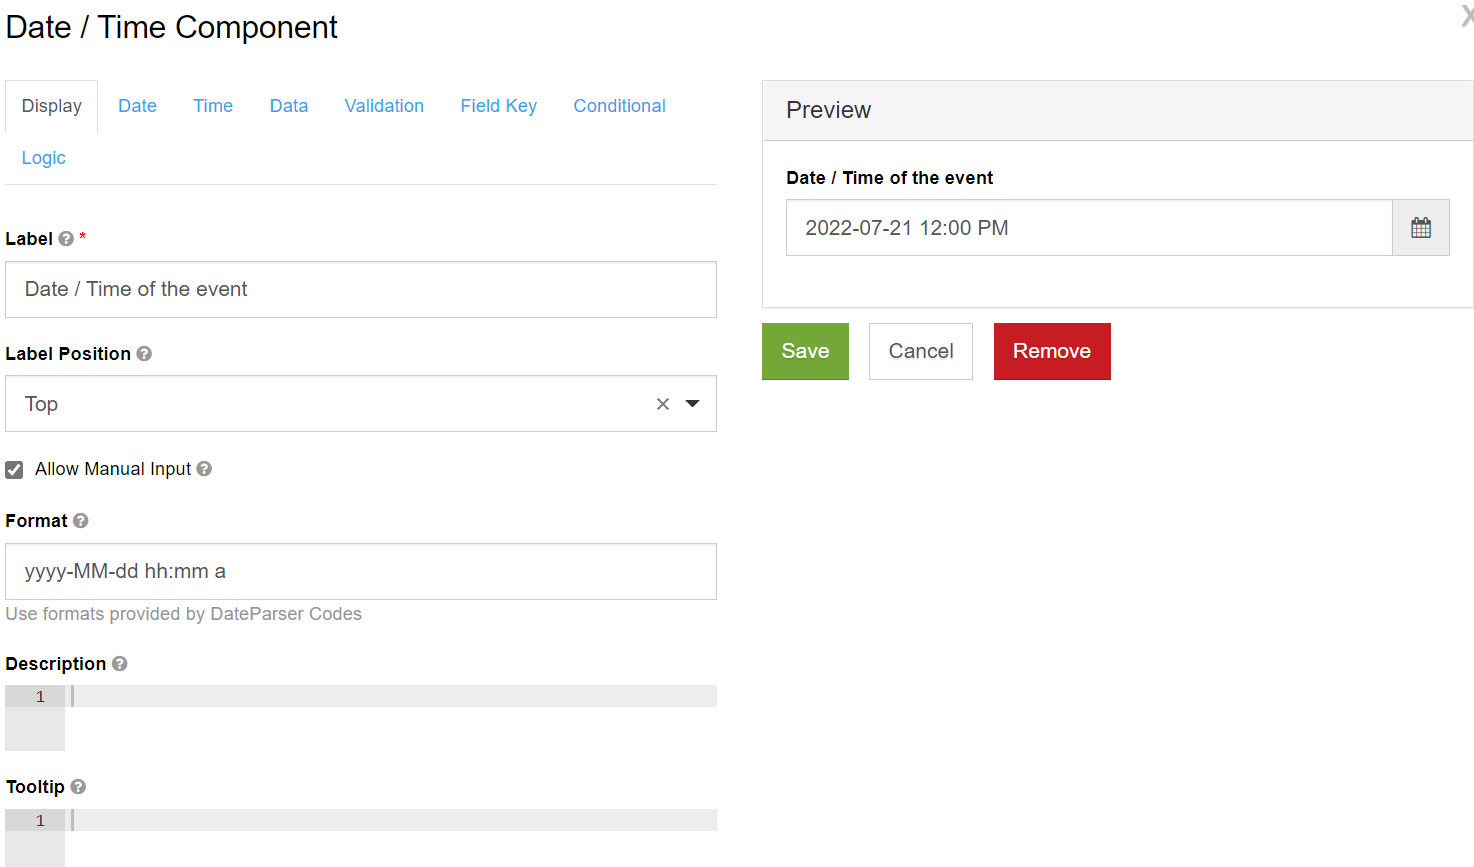Click the Description help icon

coord(120,664)
